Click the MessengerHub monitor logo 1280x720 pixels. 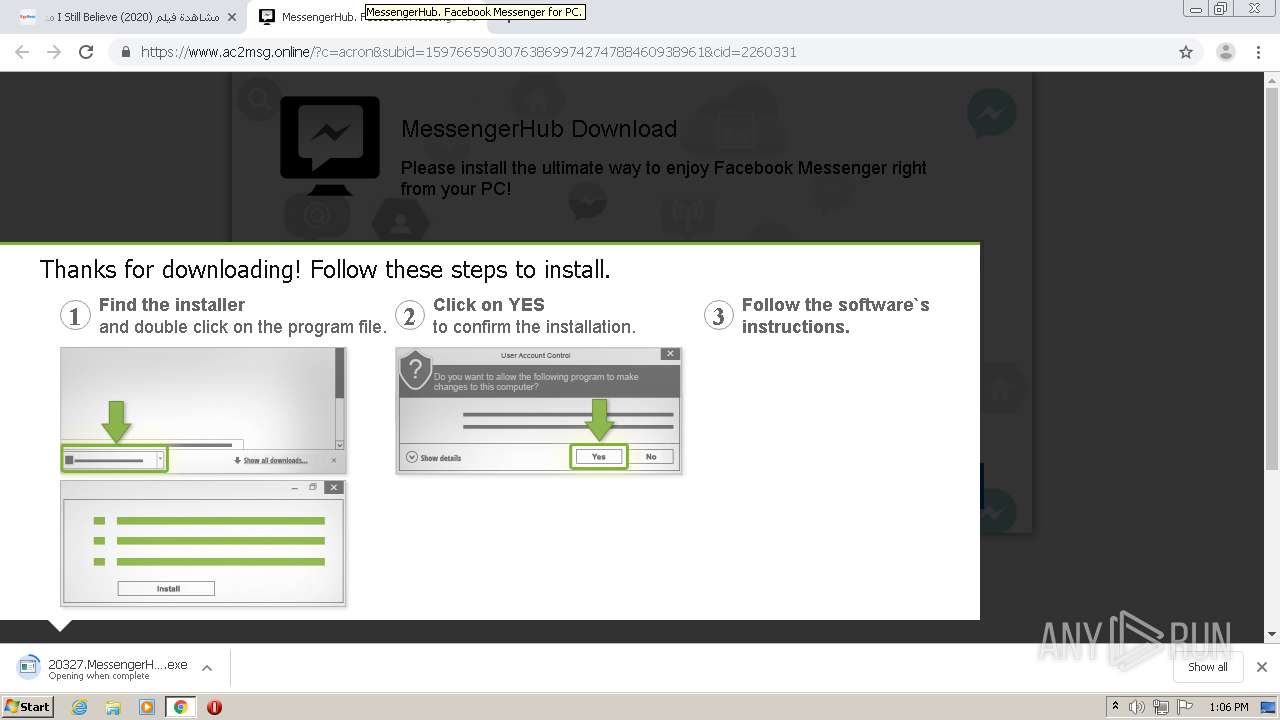pos(330,145)
